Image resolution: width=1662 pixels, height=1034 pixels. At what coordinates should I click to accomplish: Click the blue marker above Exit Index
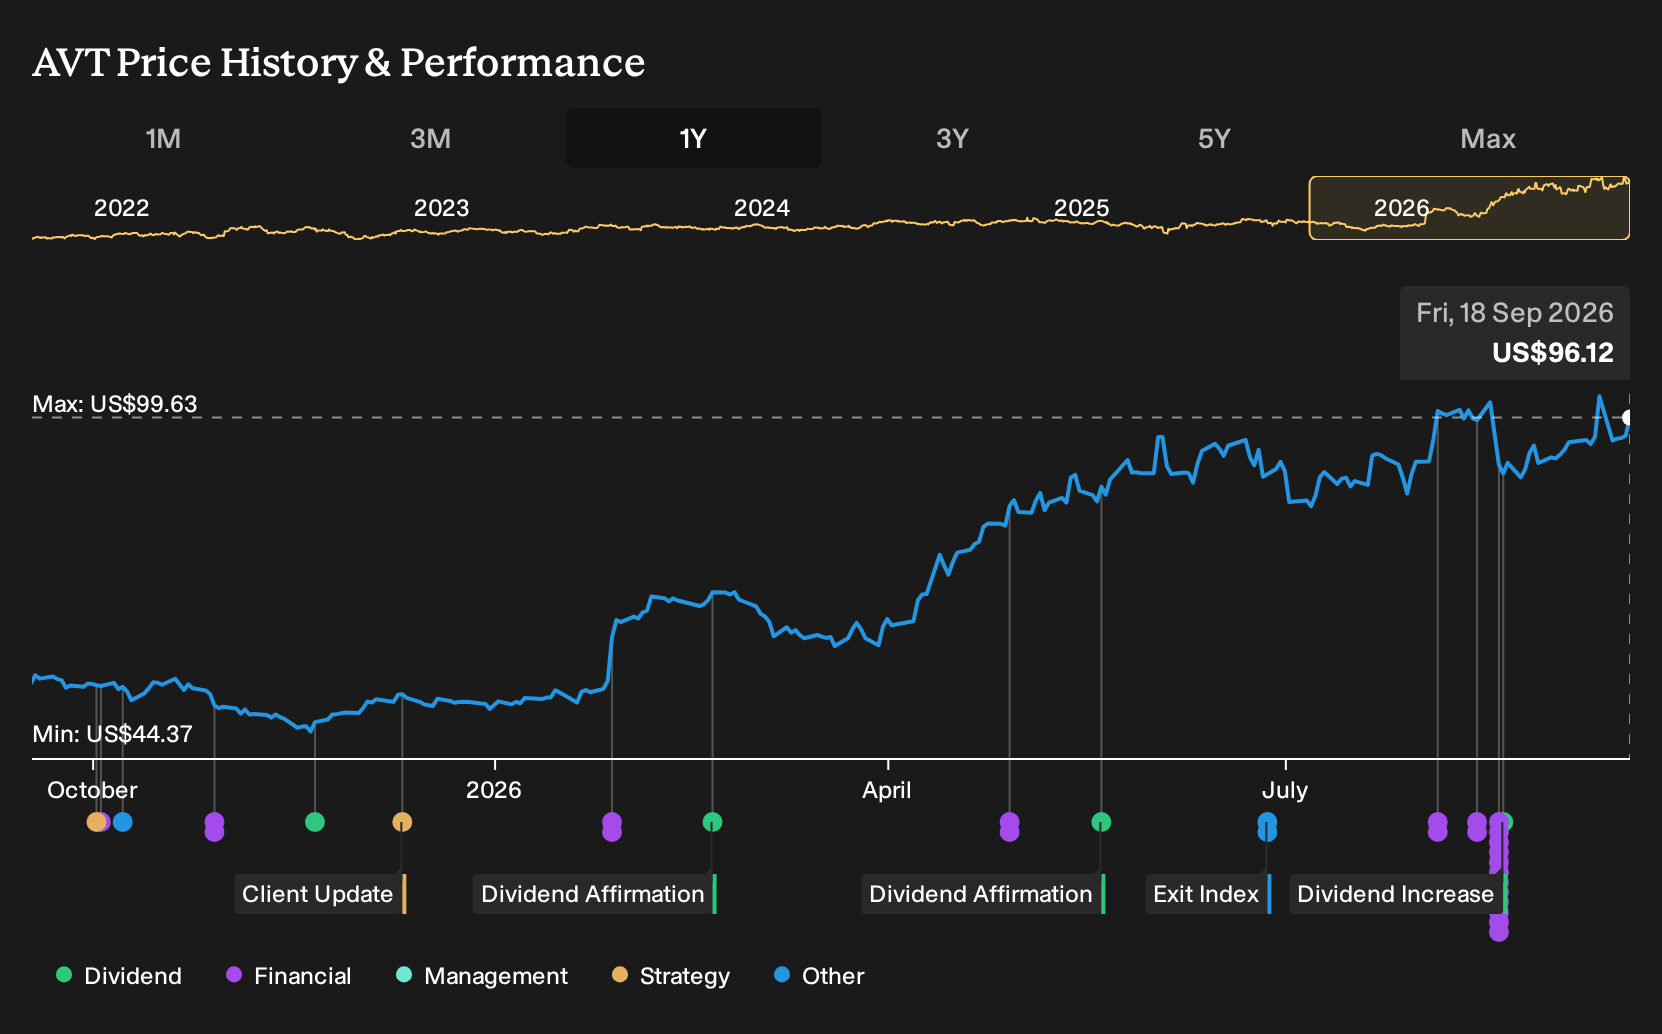coord(1267,827)
